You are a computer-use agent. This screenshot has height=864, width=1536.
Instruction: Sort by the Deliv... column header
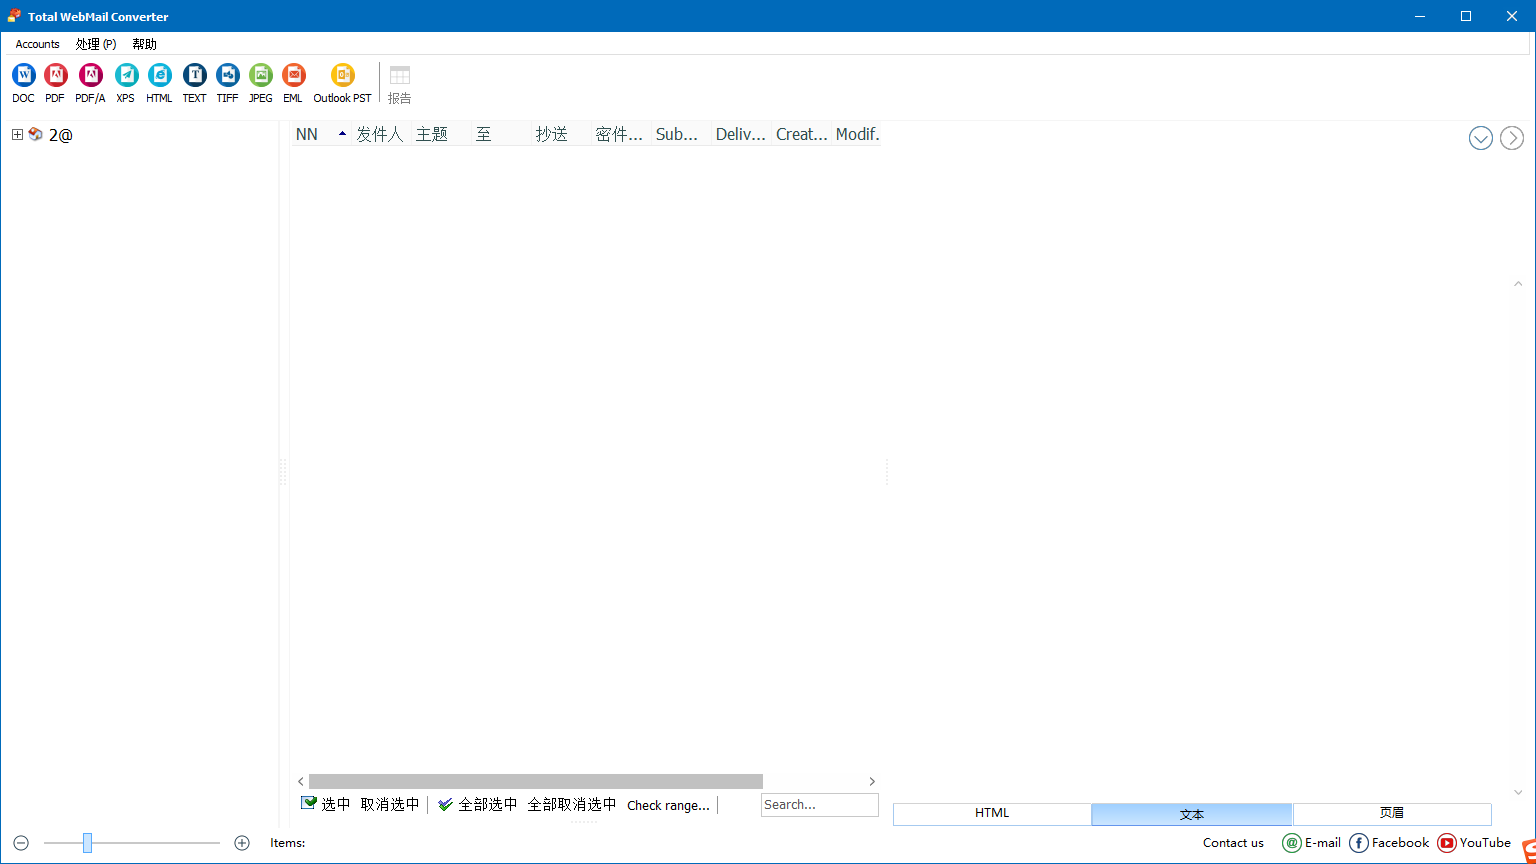tap(741, 134)
